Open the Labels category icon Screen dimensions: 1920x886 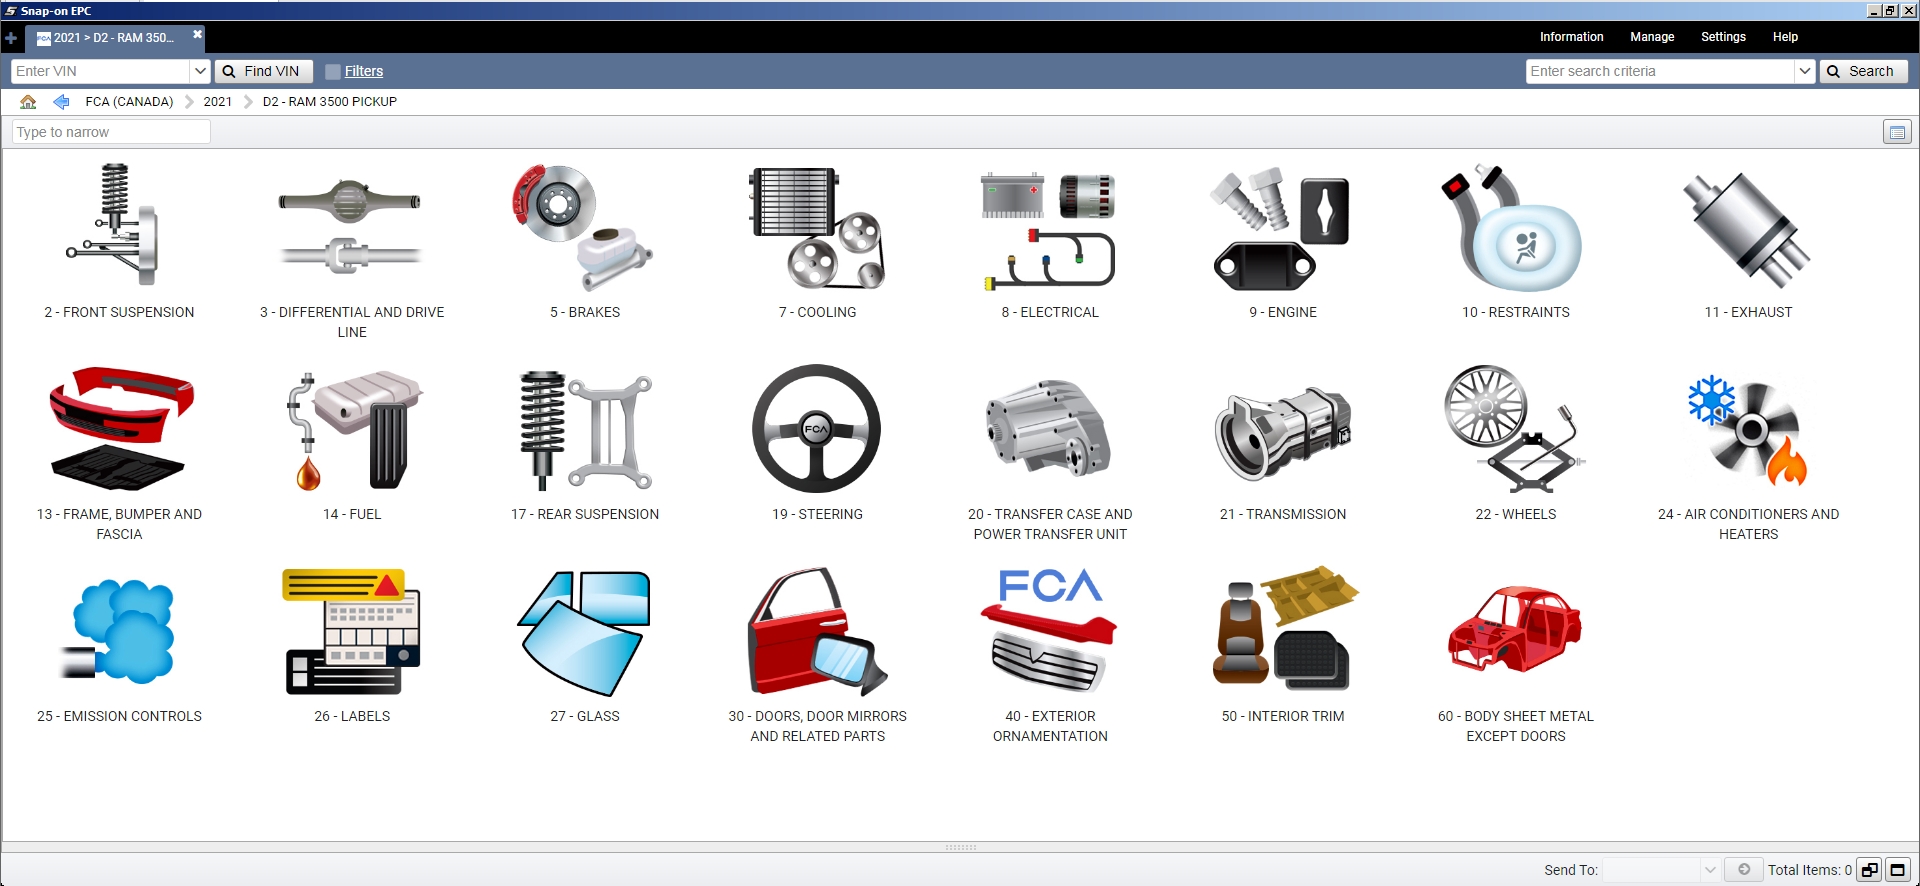click(351, 631)
